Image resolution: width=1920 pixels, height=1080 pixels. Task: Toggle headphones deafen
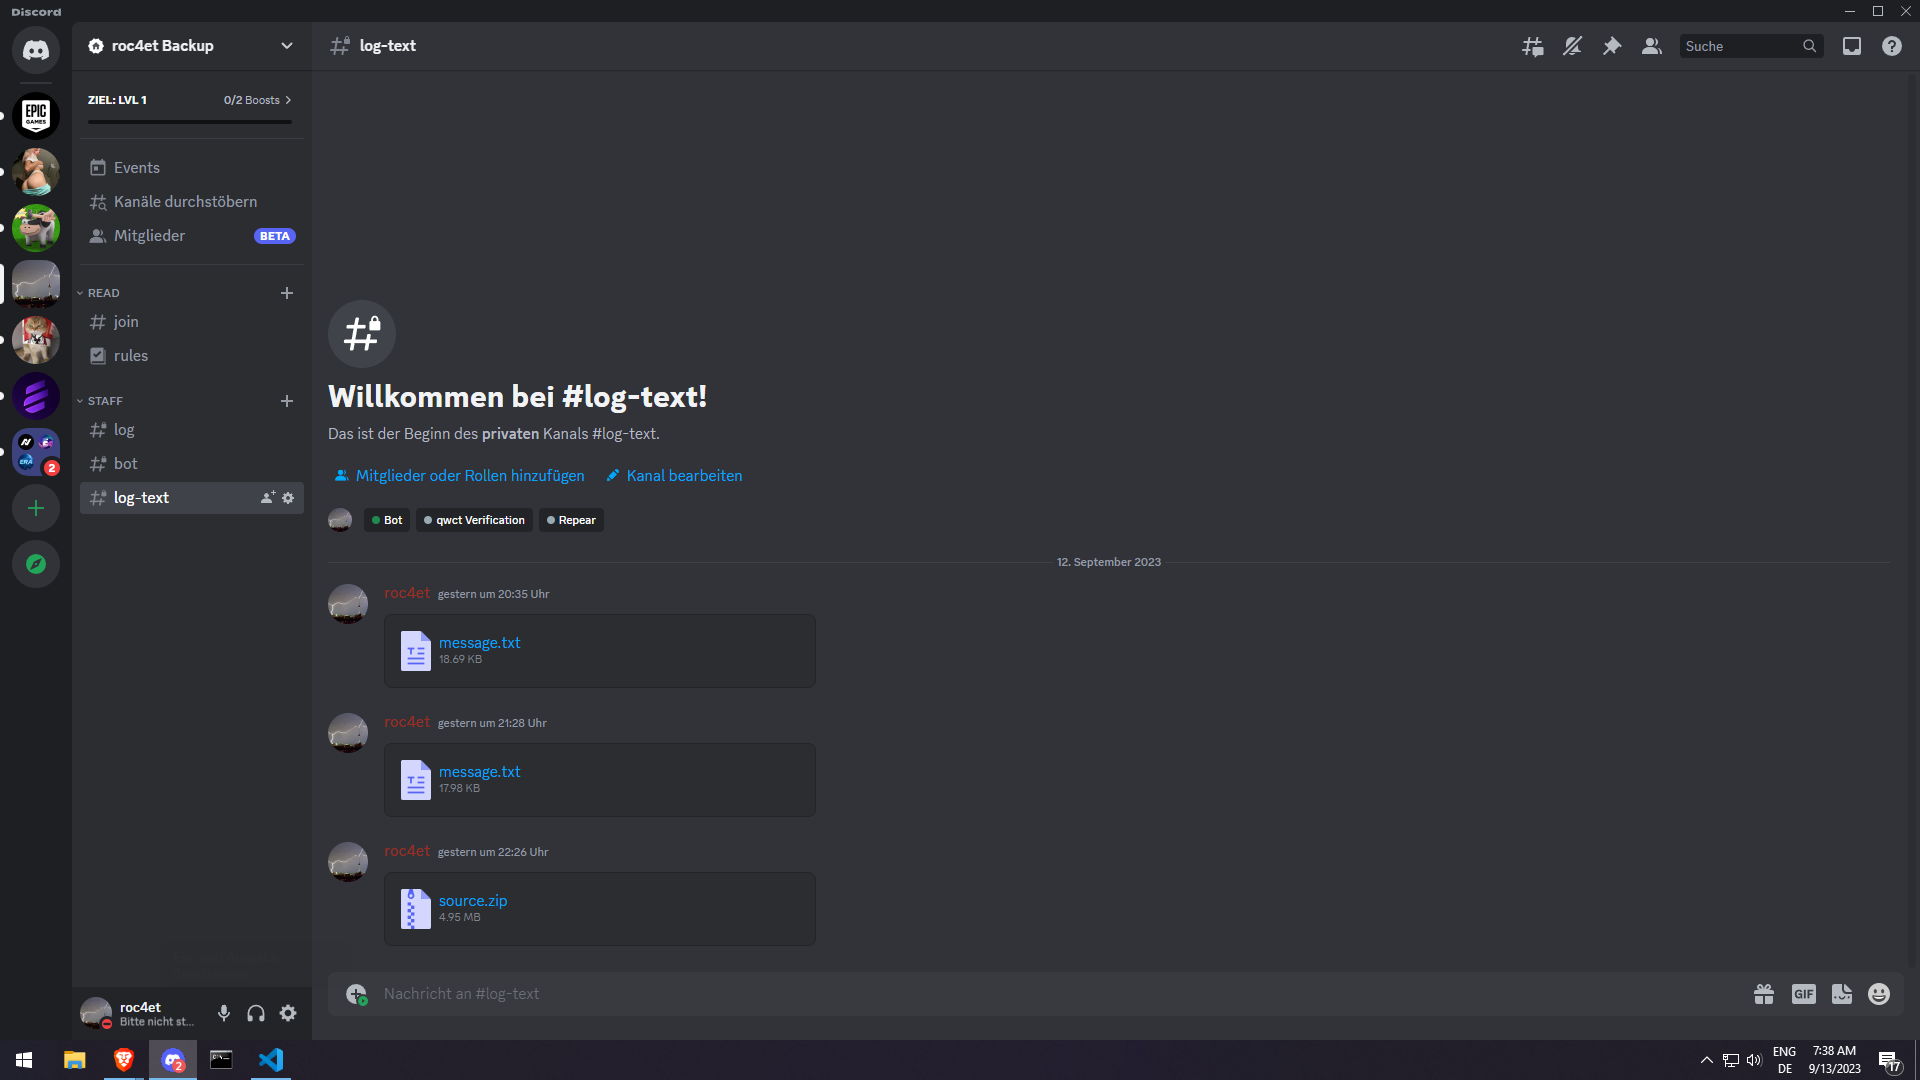pyautogui.click(x=256, y=1013)
